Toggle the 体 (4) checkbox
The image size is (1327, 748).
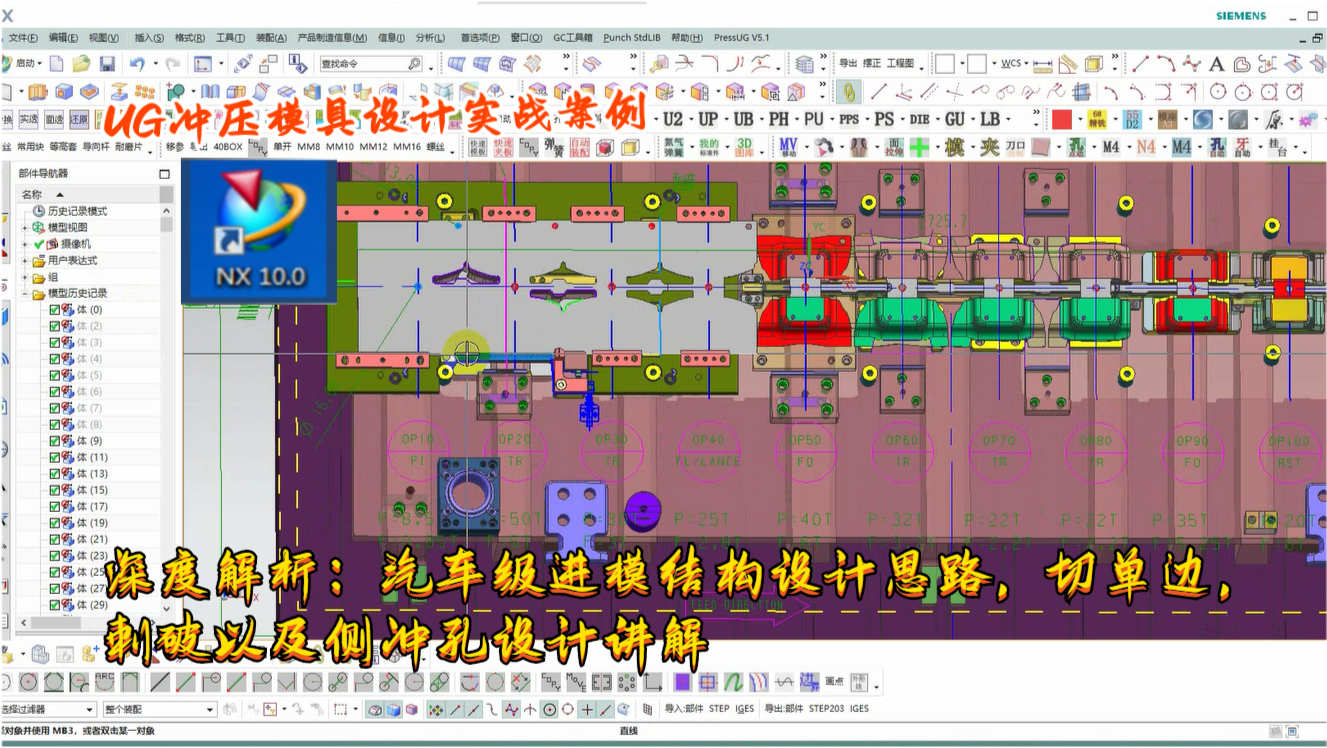click(x=55, y=359)
